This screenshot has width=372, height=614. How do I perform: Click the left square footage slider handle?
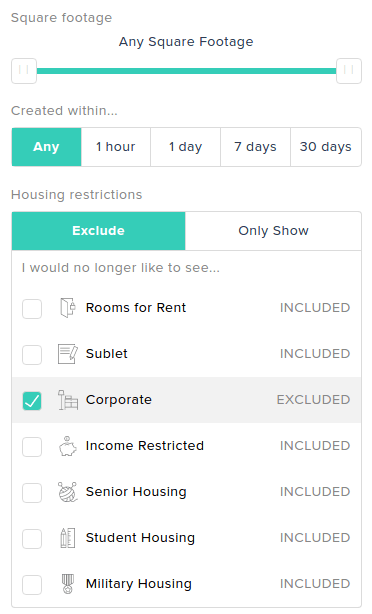tap(24, 71)
